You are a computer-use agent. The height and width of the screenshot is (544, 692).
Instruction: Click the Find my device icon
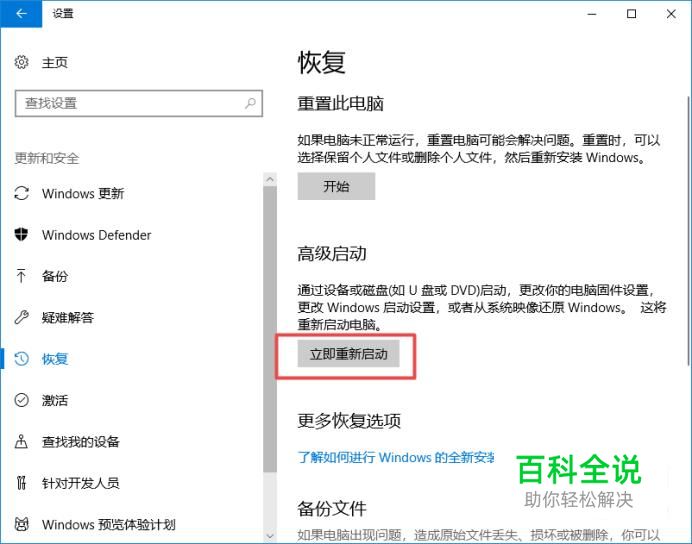21,442
